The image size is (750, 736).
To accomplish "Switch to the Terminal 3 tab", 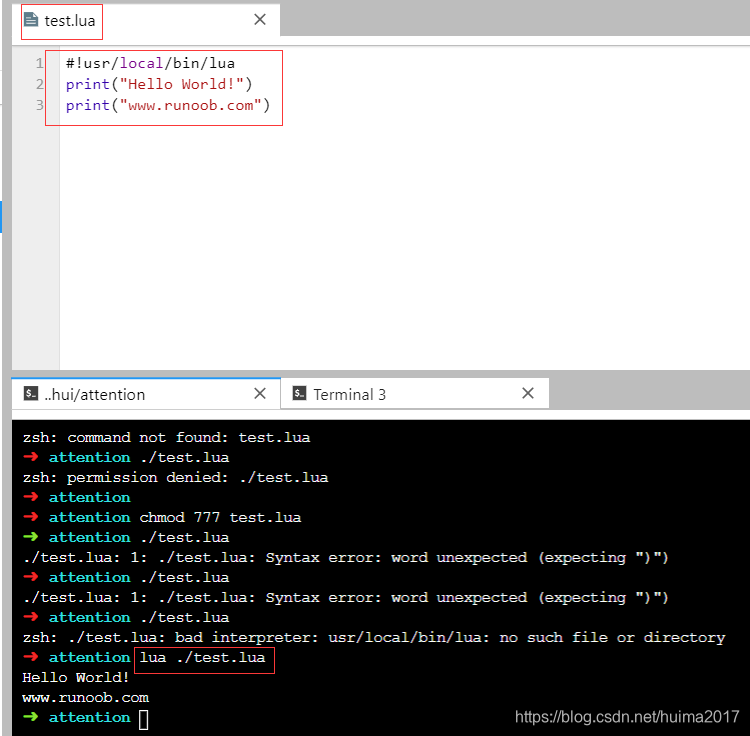I will (415, 394).
